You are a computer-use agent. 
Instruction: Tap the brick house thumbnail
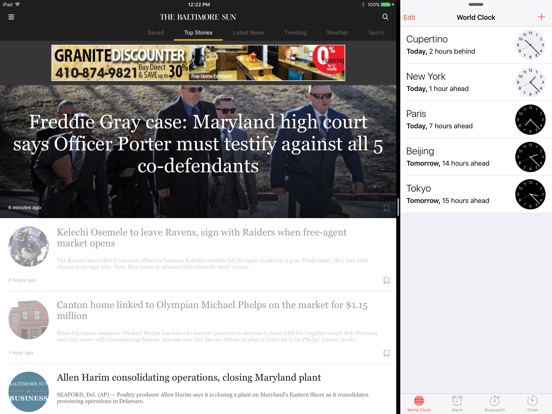29,319
